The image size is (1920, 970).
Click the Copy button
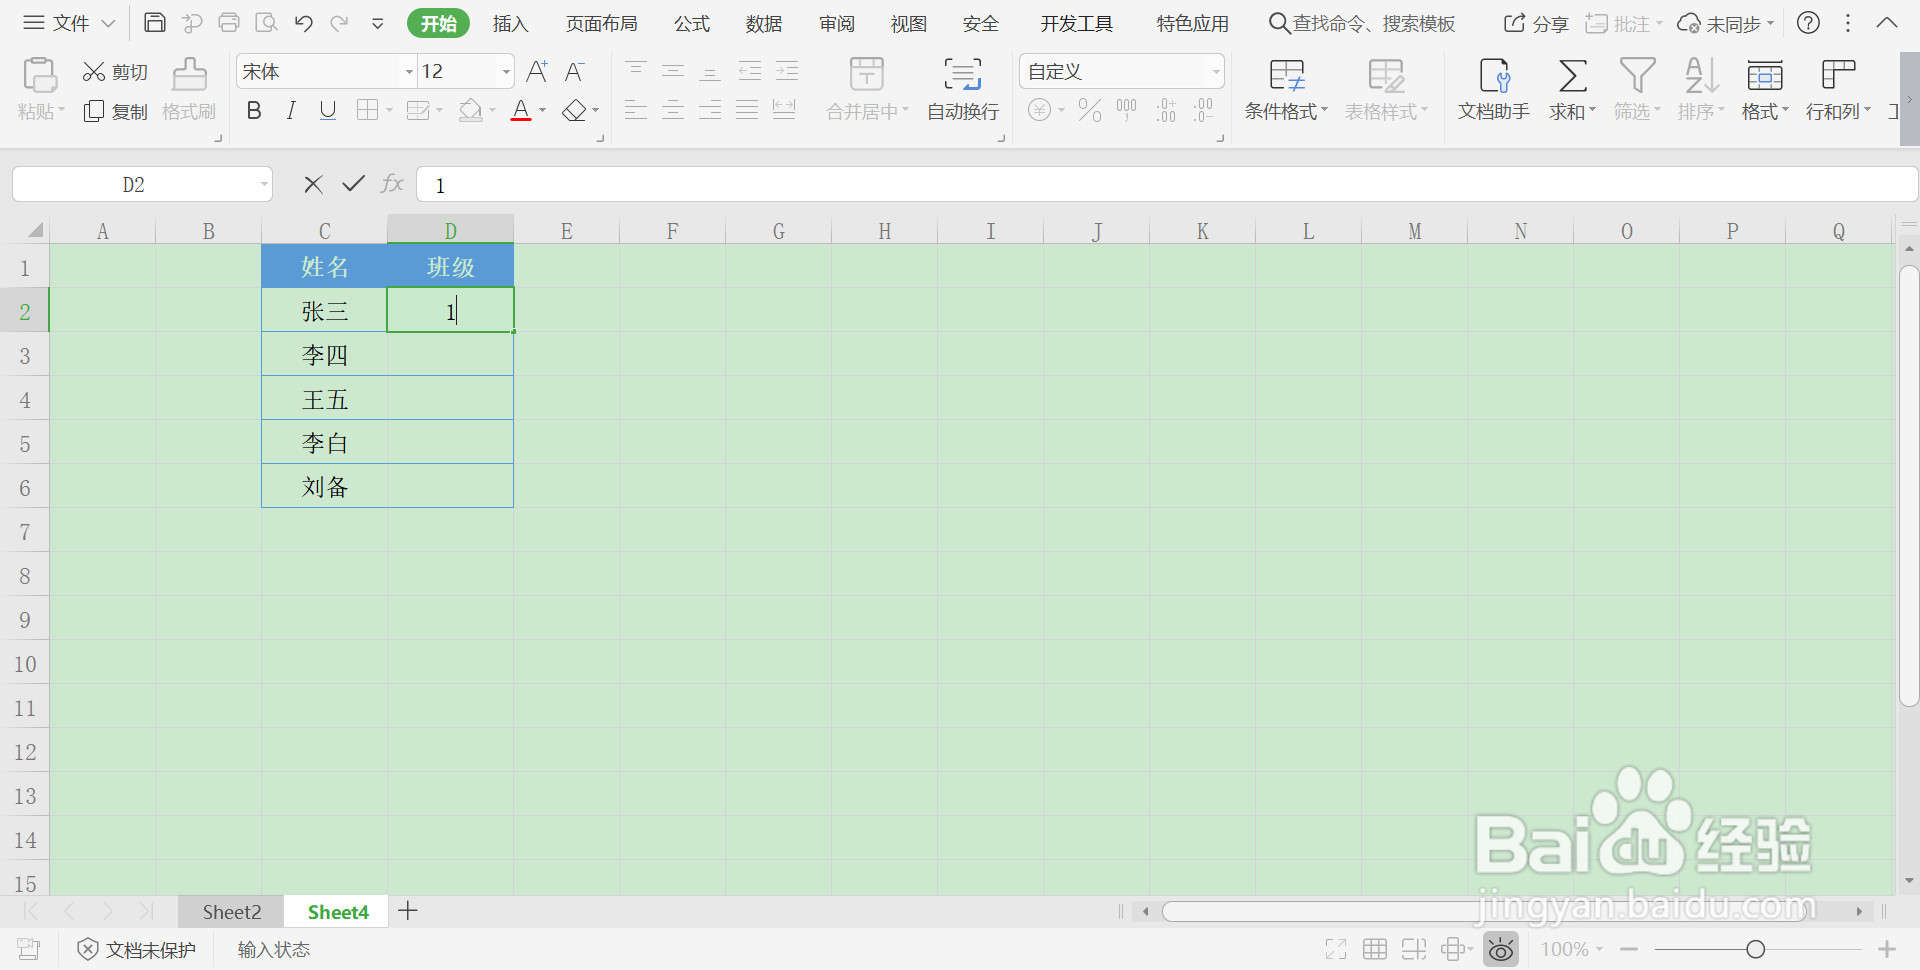[x=115, y=111]
